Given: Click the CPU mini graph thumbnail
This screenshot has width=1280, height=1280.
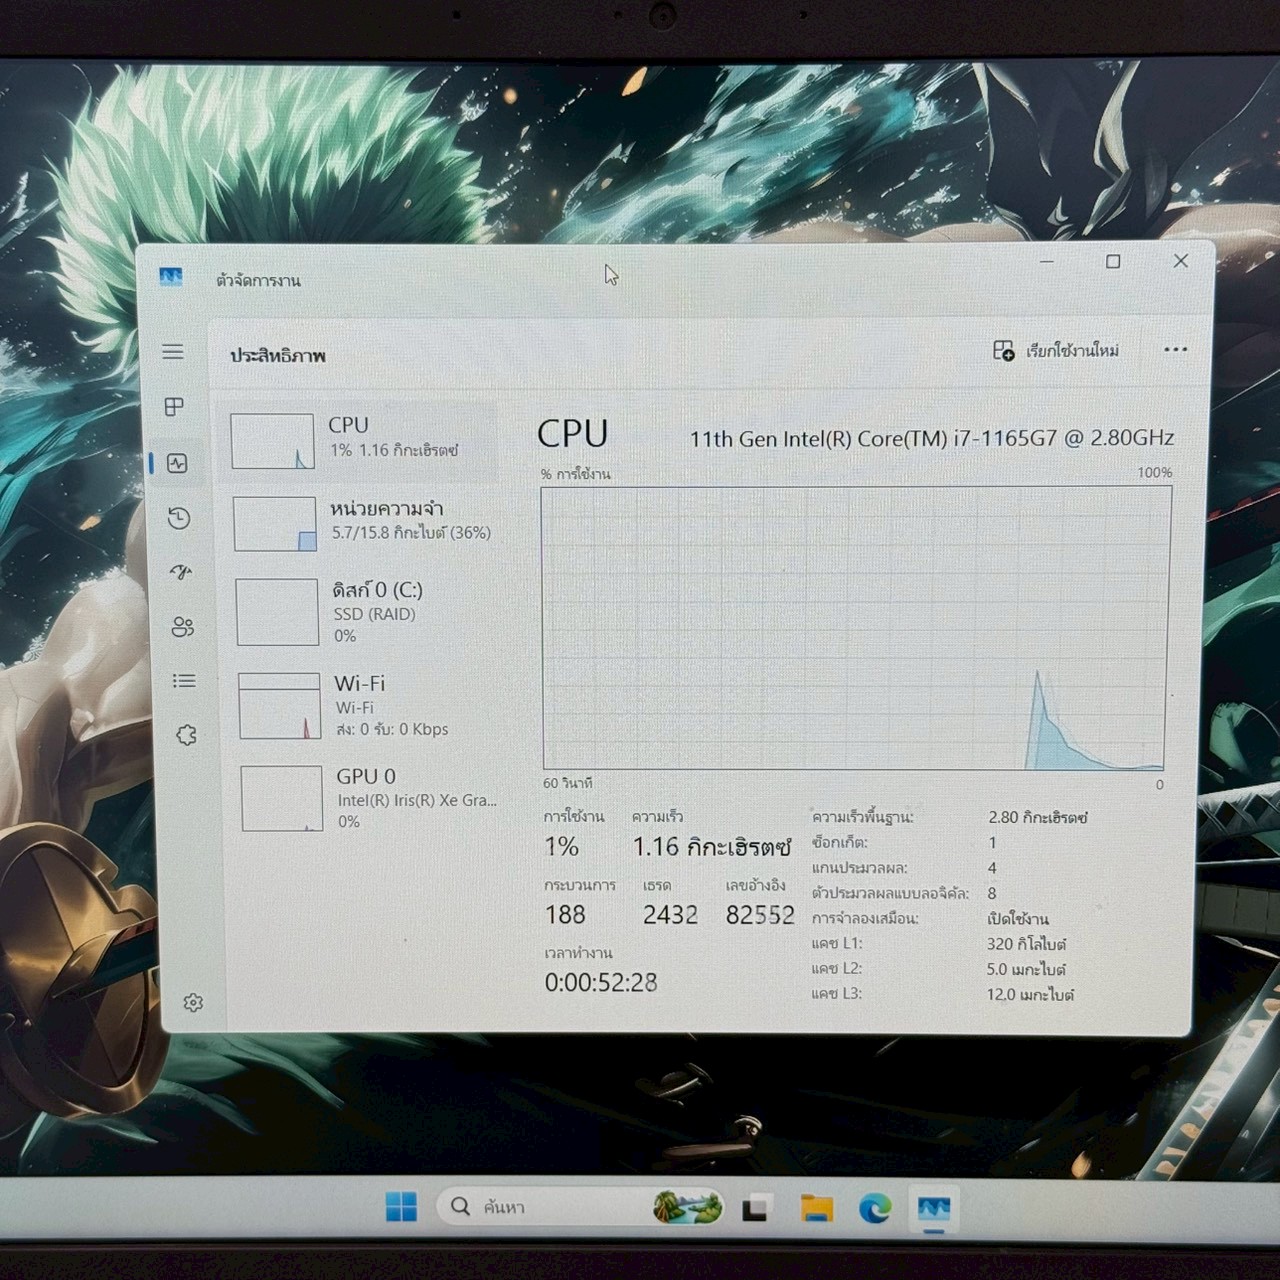Looking at the screenshot, I should coord(273,441).
